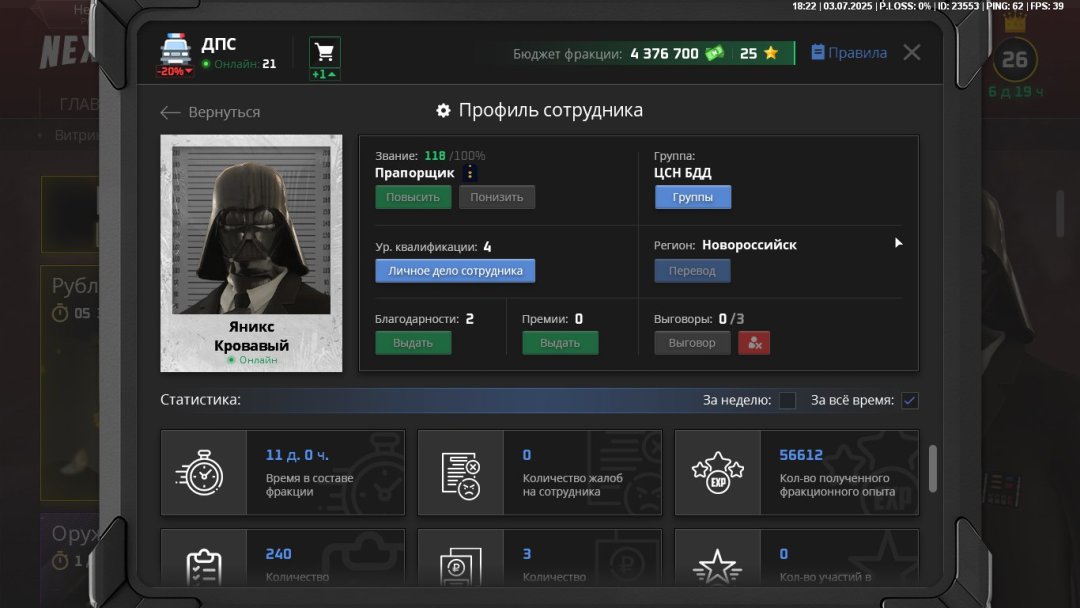Enable the За неделю checkbox
Image resolution: width=1080 pixels, height=608 pixels.
click(x=787, y=400)
